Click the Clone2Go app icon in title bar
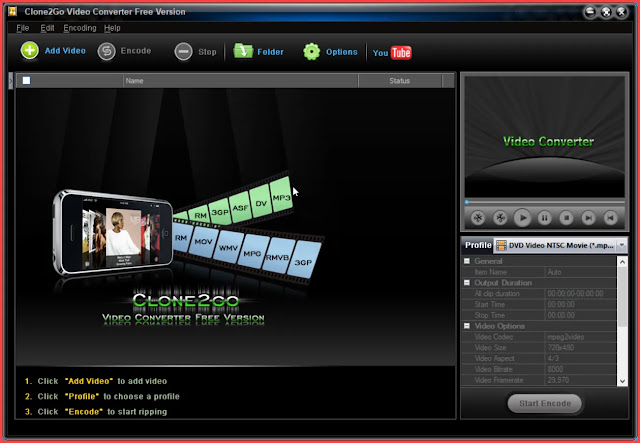This screenshot has width=640, height=443. point(13,11)
